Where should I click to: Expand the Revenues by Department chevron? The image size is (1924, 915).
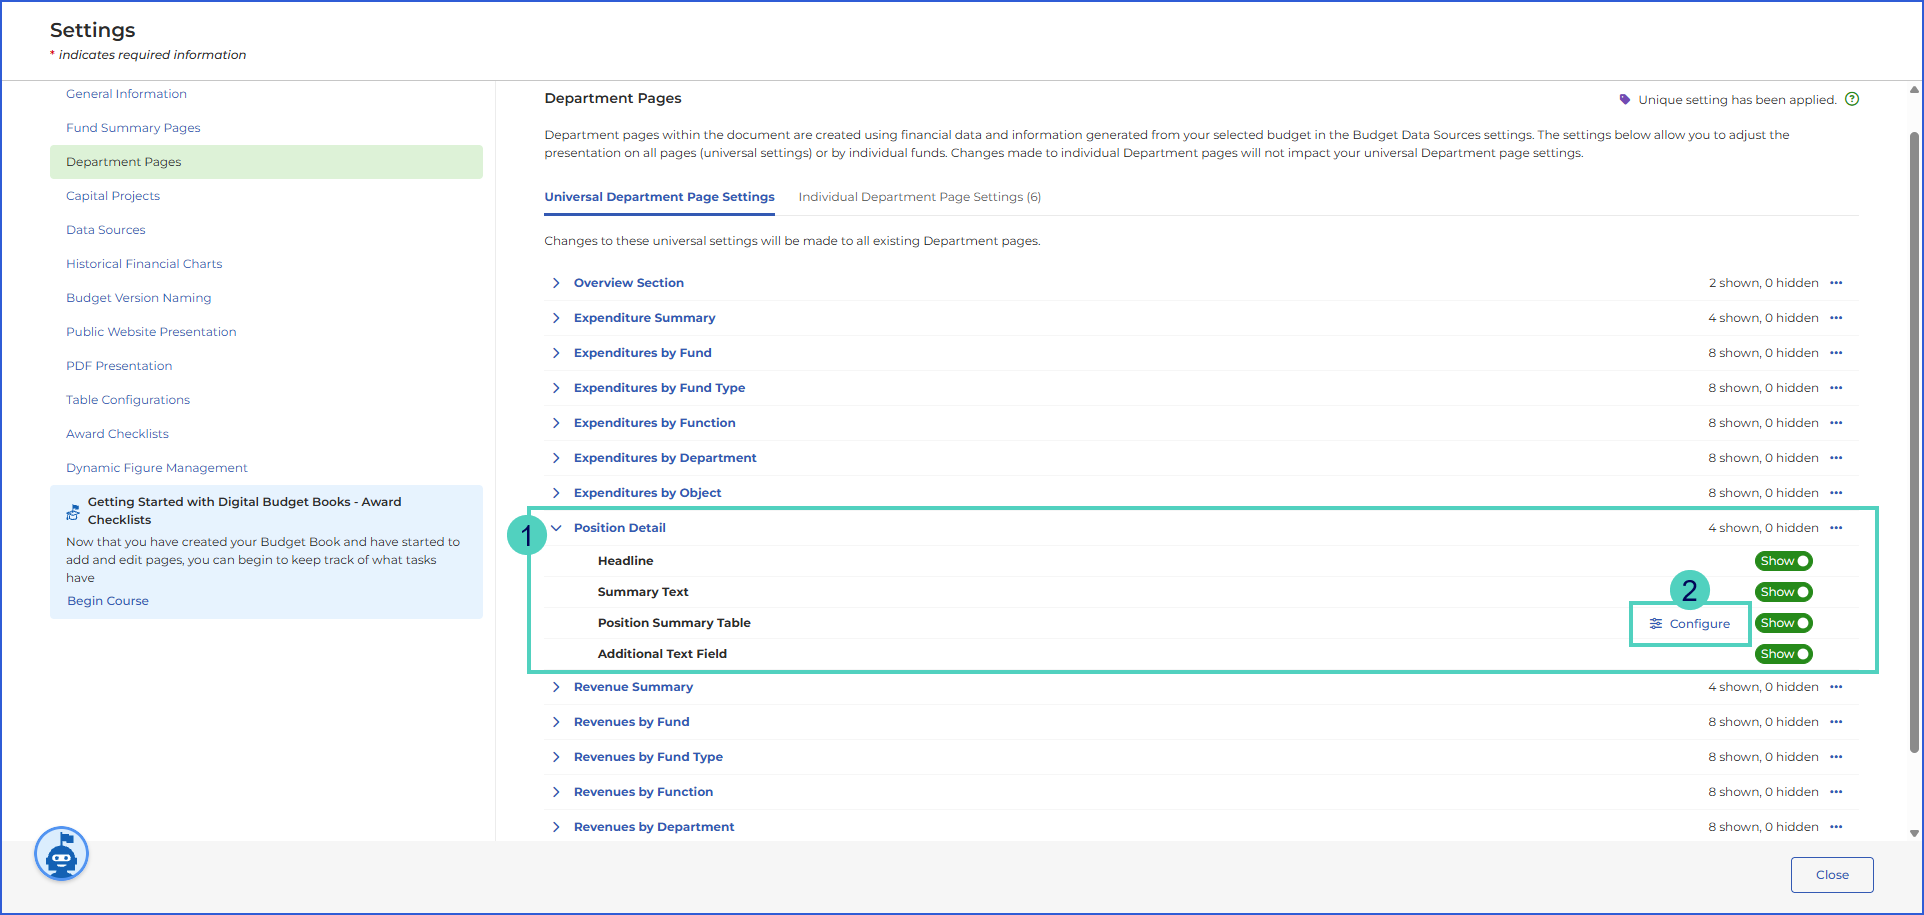tap(556, 827)
